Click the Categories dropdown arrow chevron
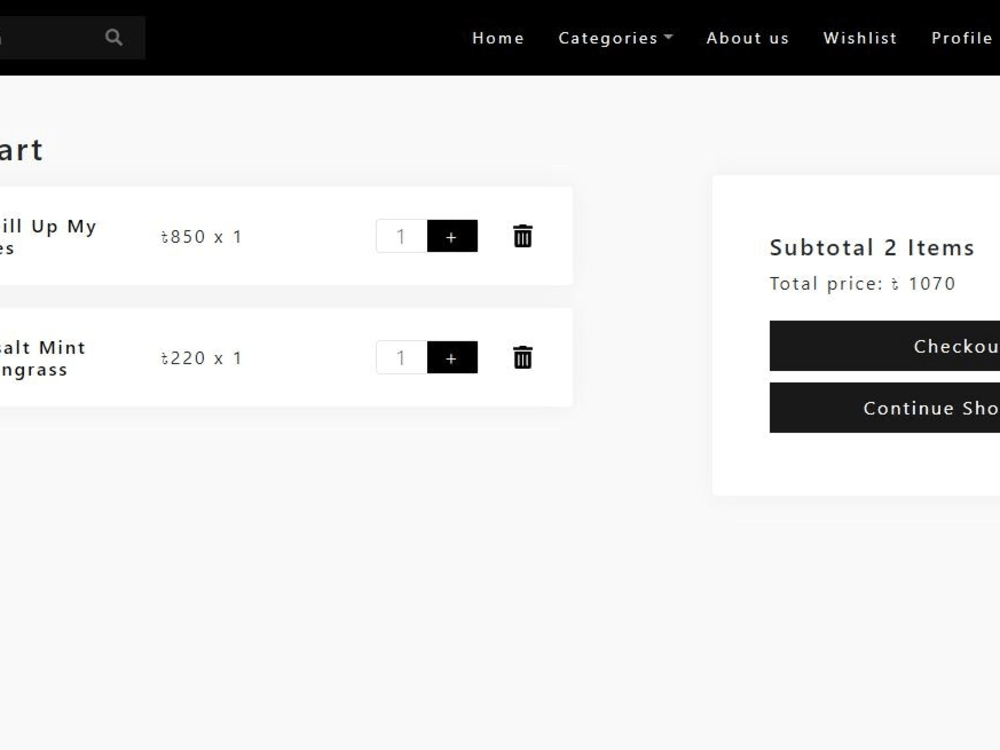This screenshot has height=750, width=1000. point(669,37)
